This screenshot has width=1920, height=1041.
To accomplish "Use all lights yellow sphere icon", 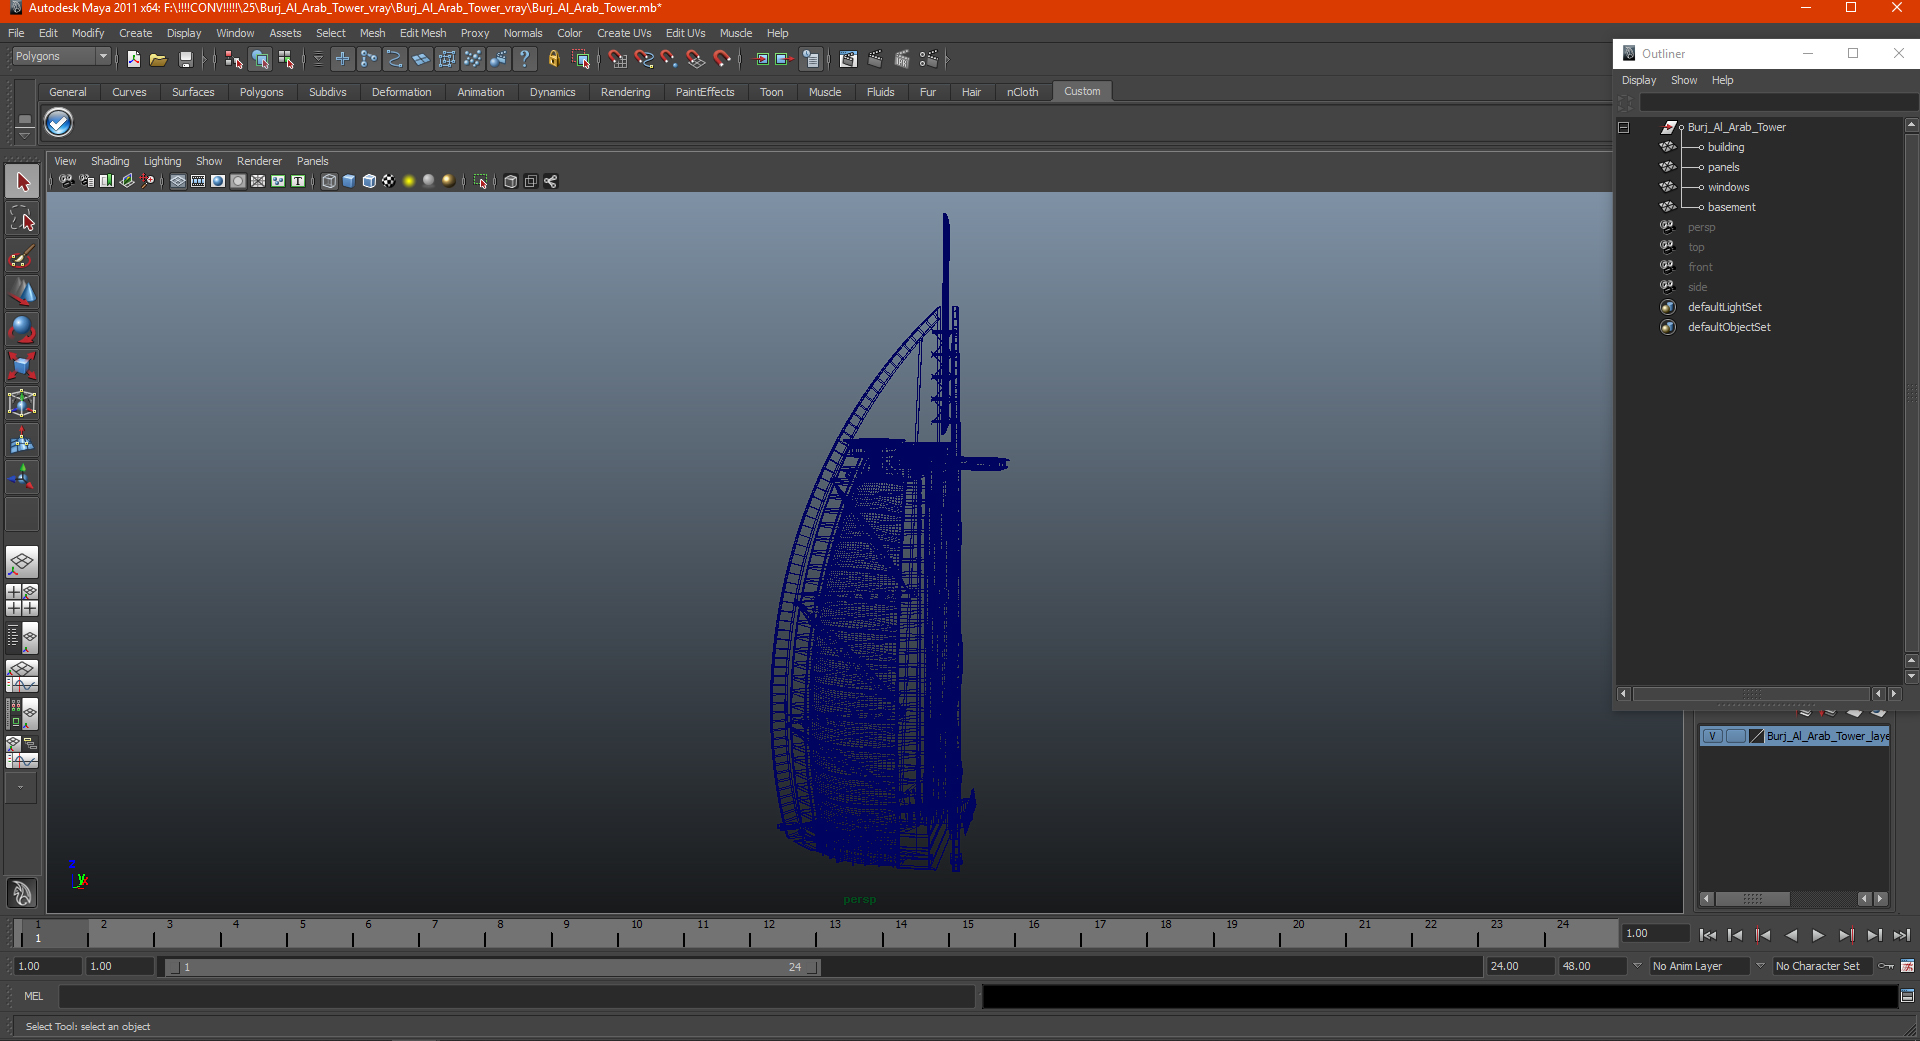I will 409,181.
